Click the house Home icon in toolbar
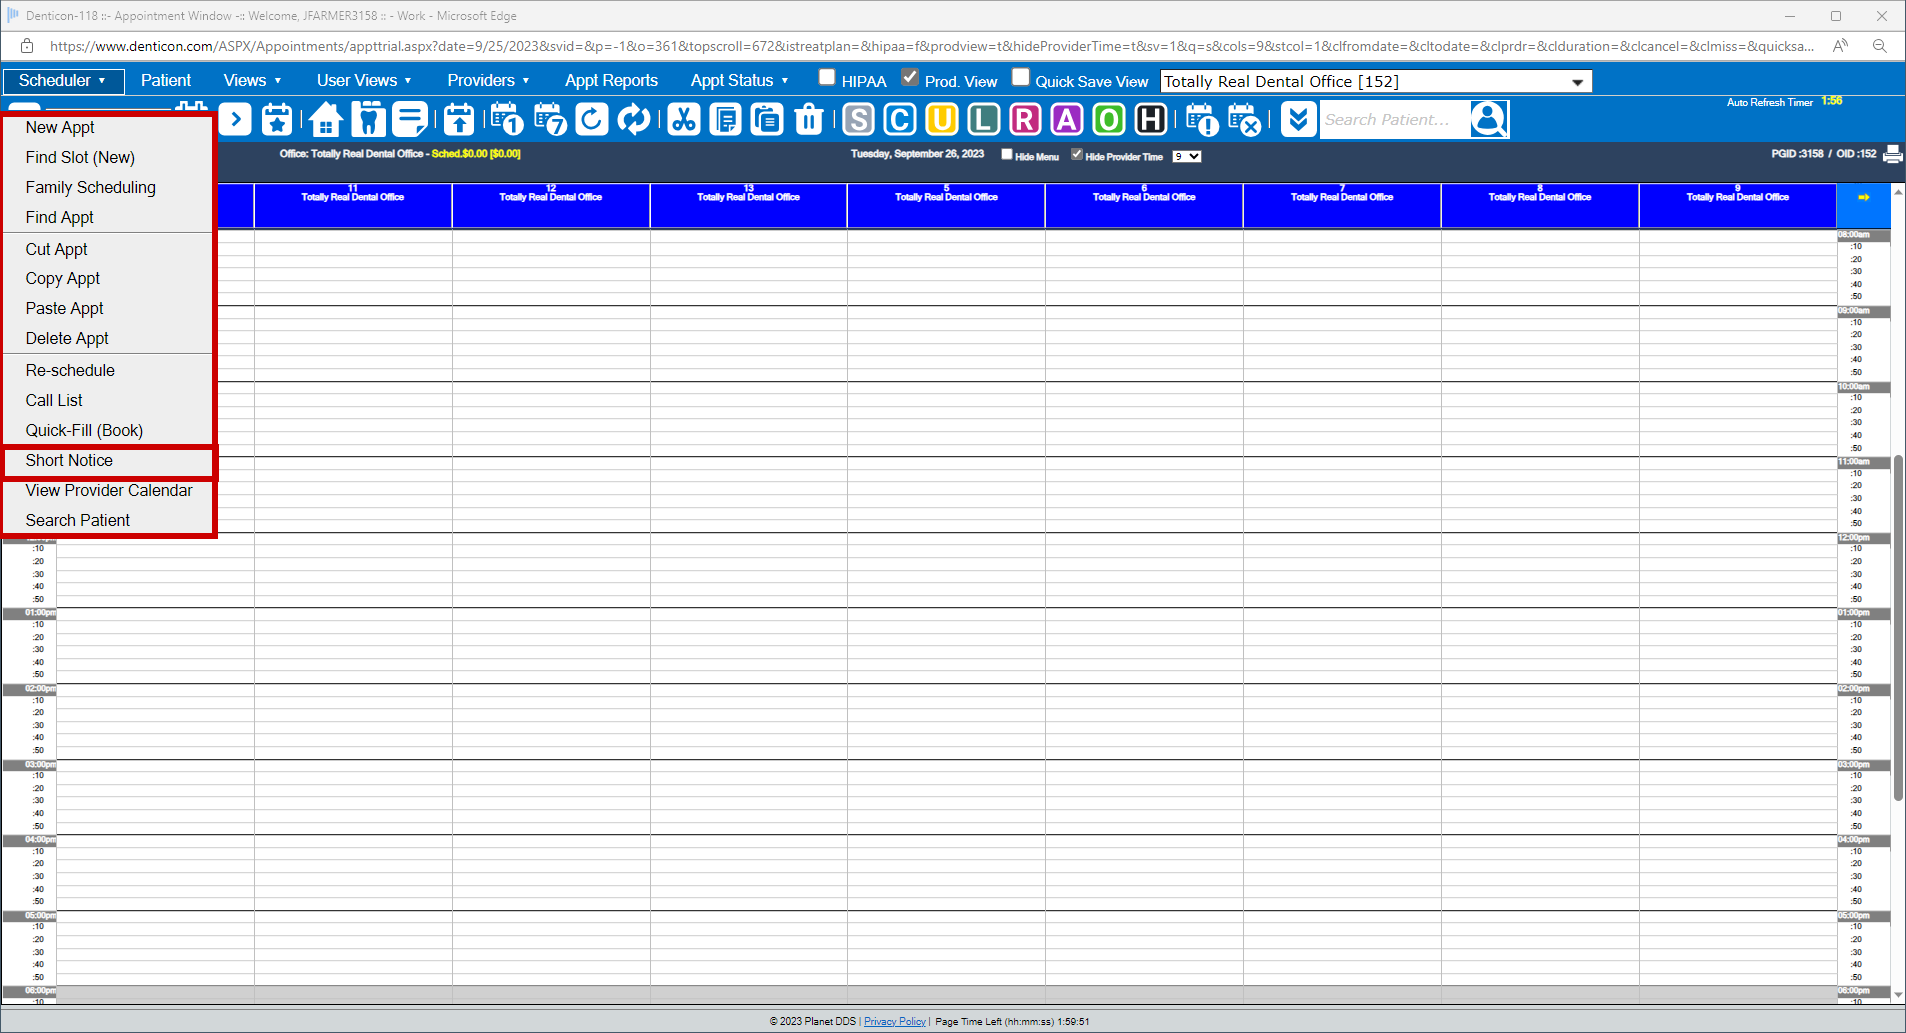 326,120
